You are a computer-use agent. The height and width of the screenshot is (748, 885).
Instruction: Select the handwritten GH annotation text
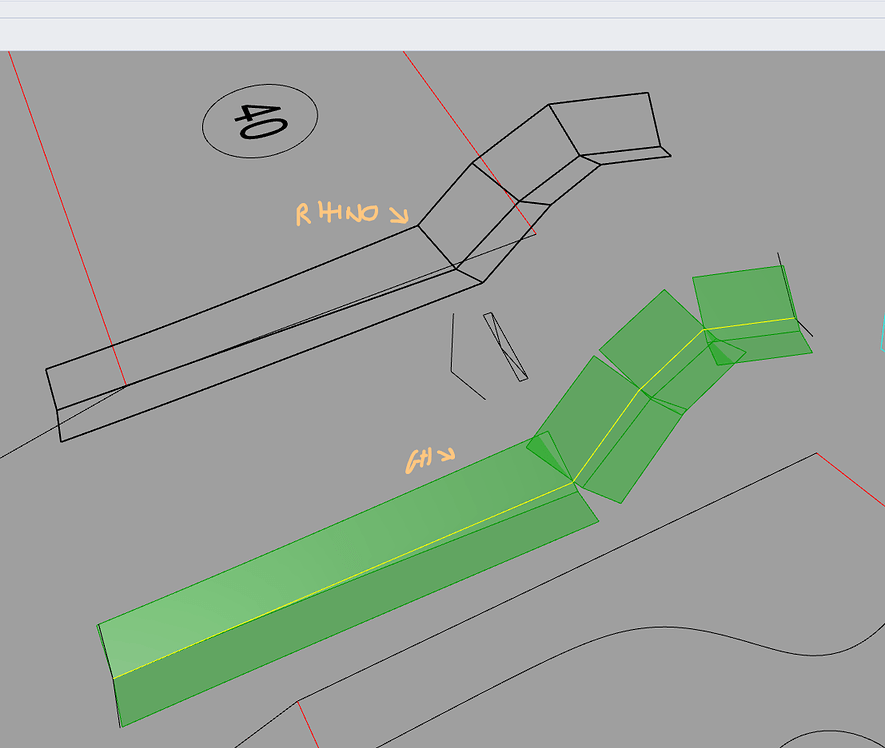(420, 460)
